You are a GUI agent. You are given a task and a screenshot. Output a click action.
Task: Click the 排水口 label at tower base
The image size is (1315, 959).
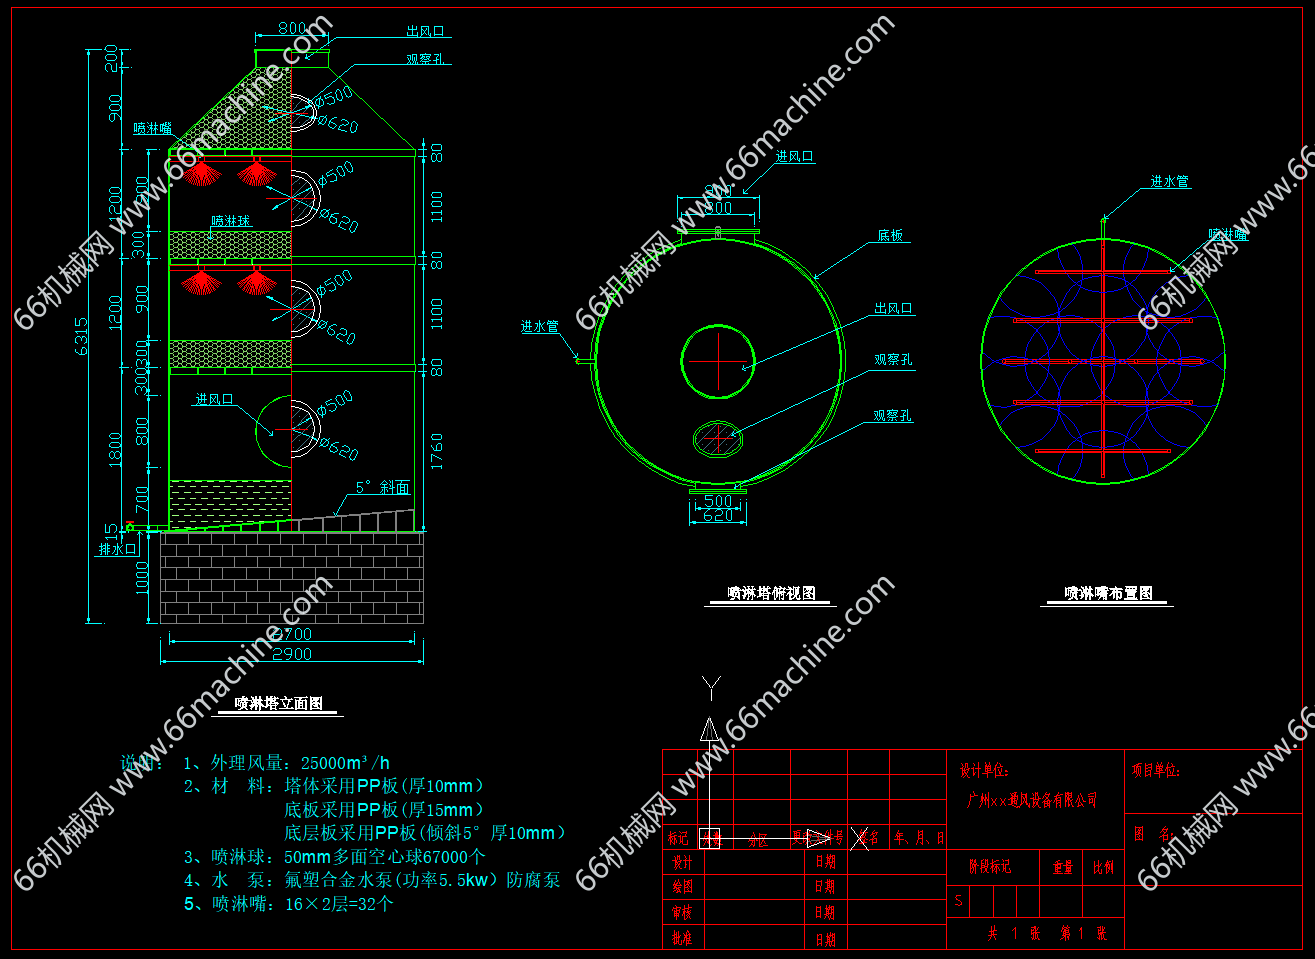click(117, 549)
